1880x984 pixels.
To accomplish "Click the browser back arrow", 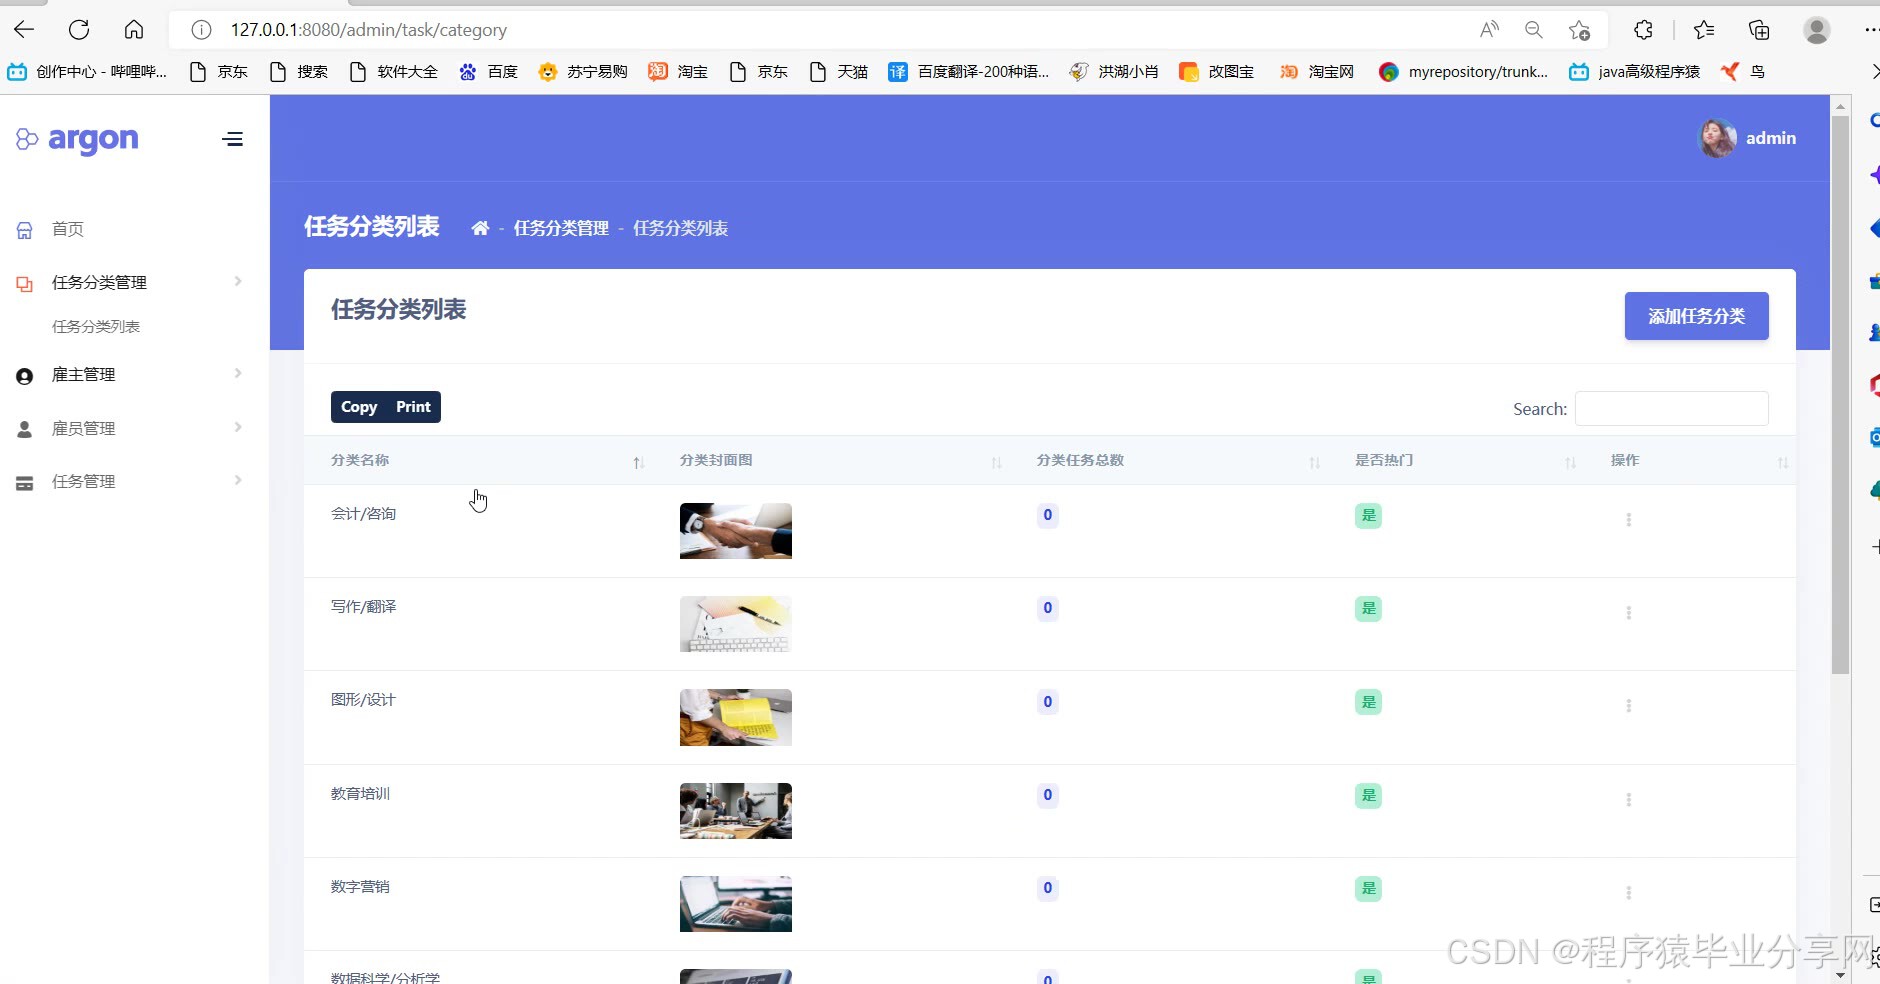I will [24, 30].
